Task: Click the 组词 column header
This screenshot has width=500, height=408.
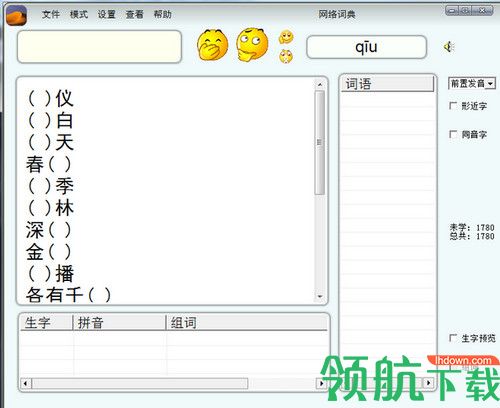Action: tap(247, 323)
